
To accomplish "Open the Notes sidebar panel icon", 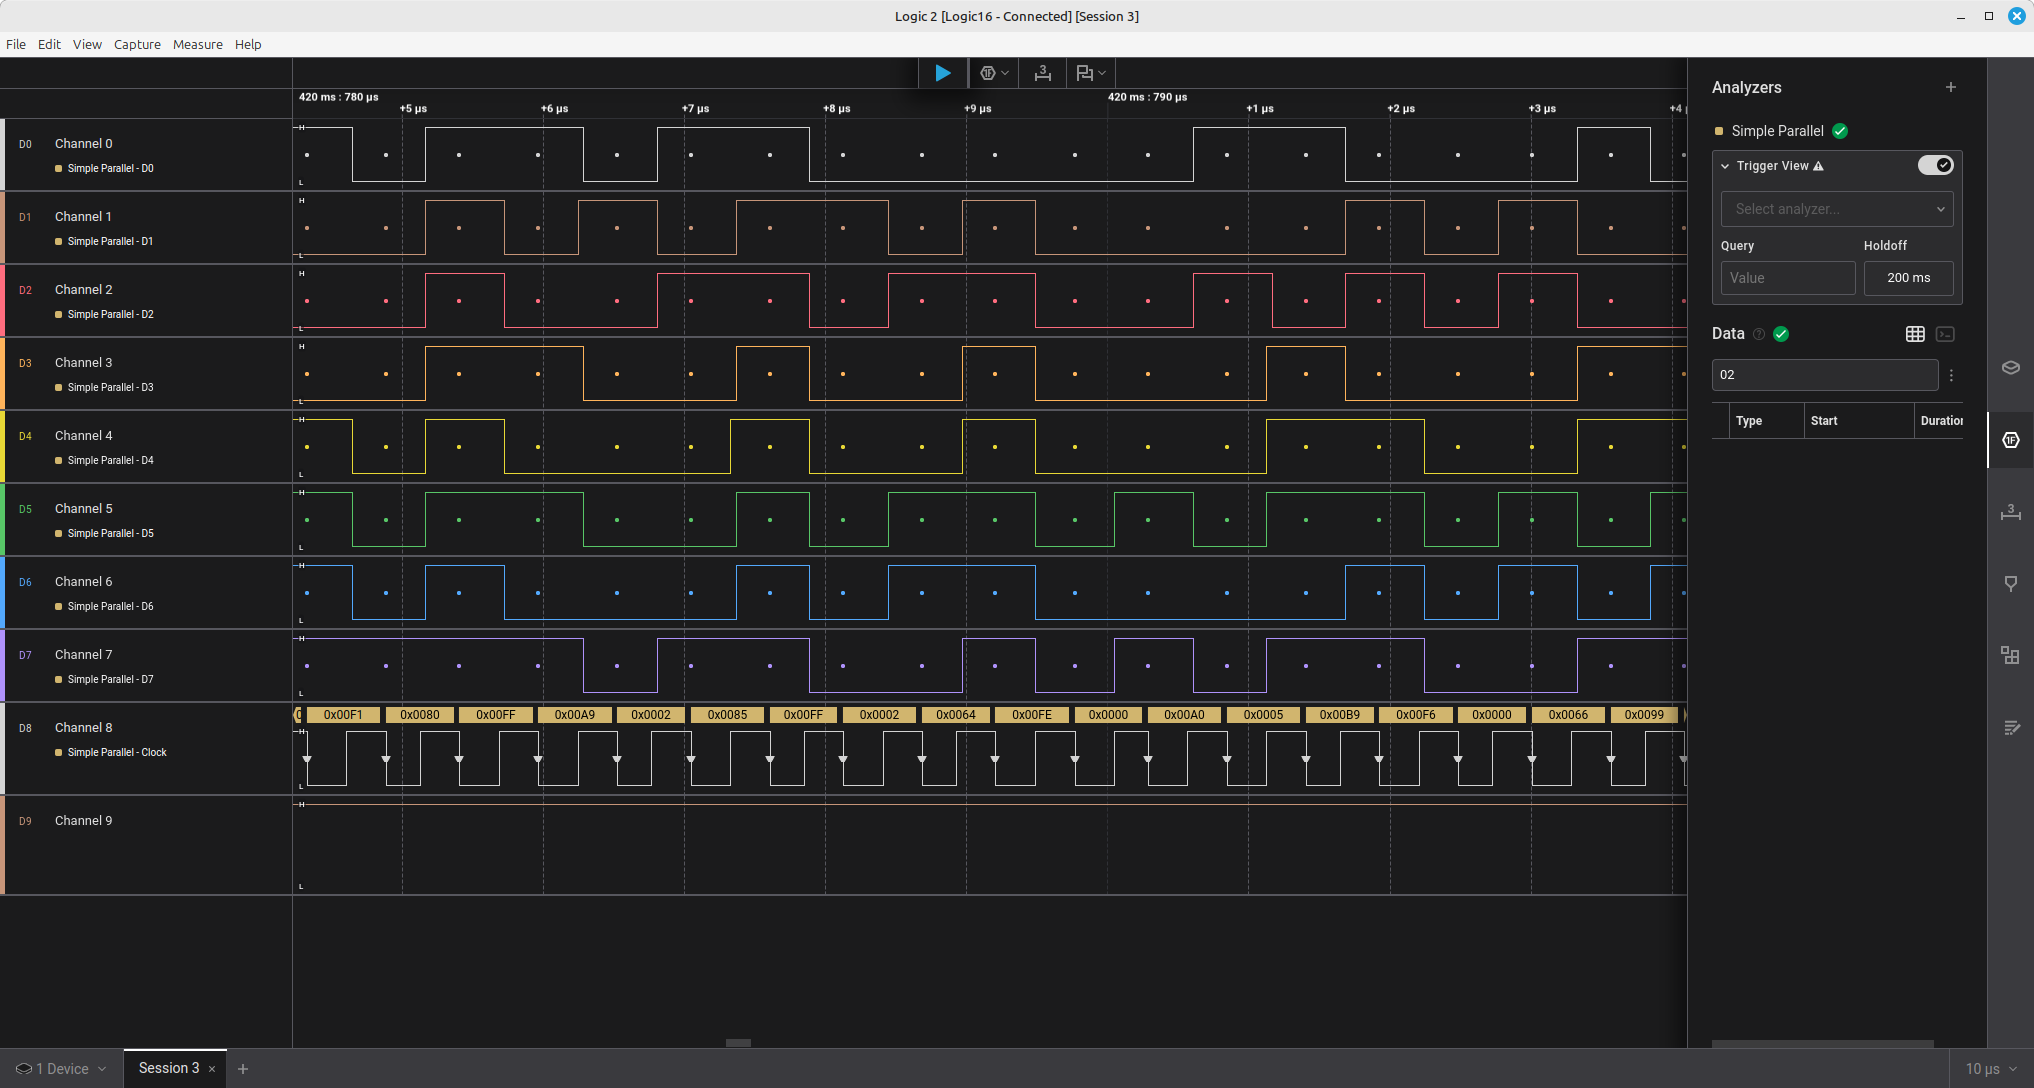I will point(2010,728).
